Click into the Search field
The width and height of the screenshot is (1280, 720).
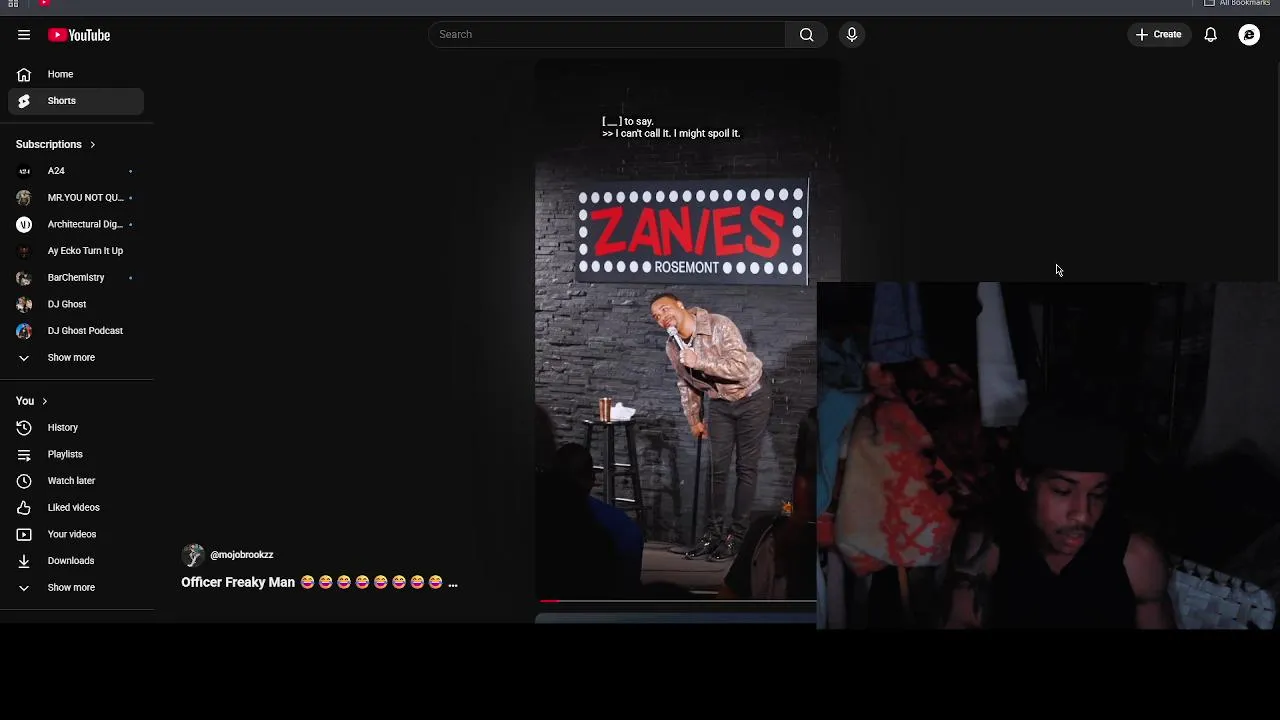(x=607, y=35)
